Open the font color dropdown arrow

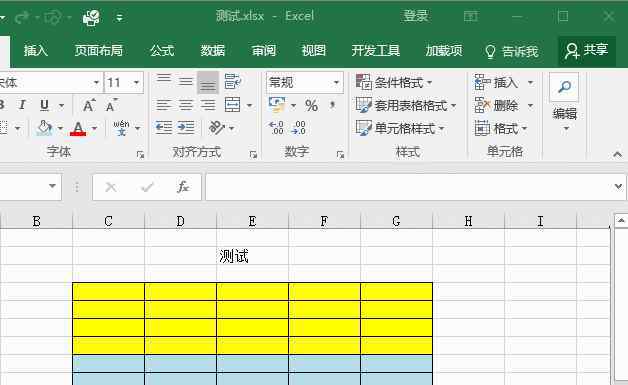95,128
